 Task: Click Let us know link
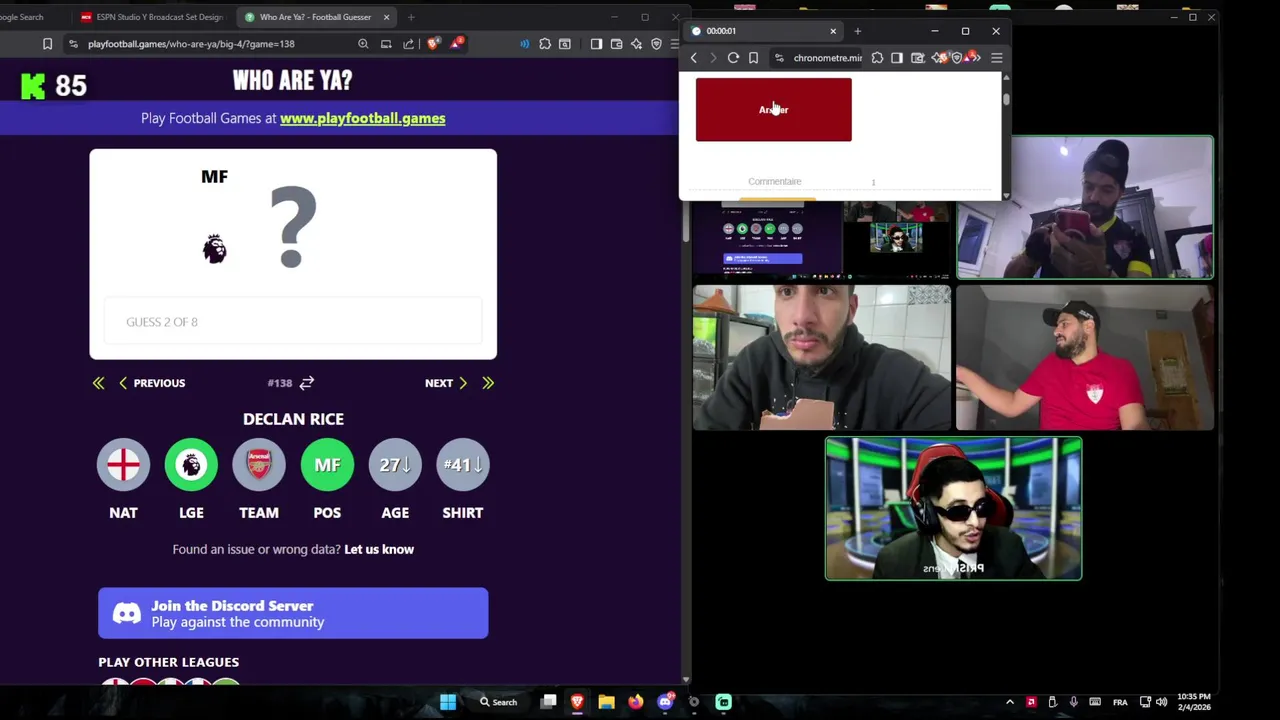coord(379,549)
